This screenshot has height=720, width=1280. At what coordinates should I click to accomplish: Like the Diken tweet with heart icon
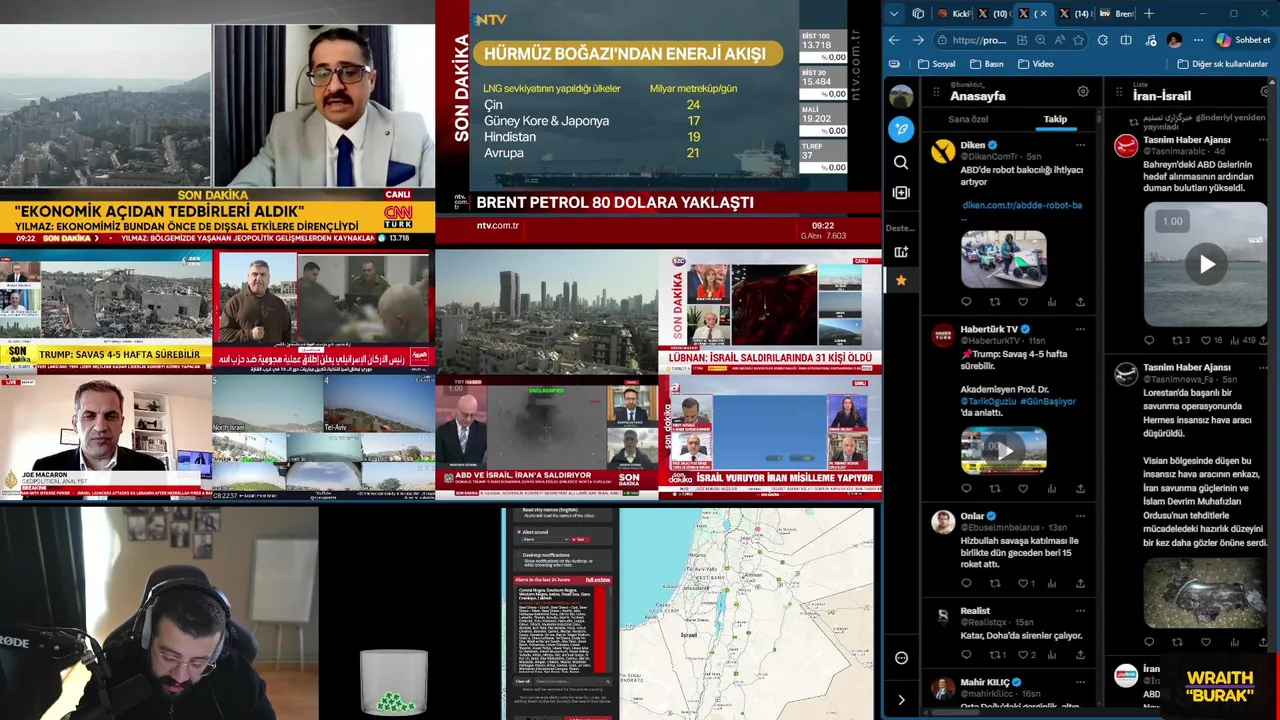[1023, 302]
